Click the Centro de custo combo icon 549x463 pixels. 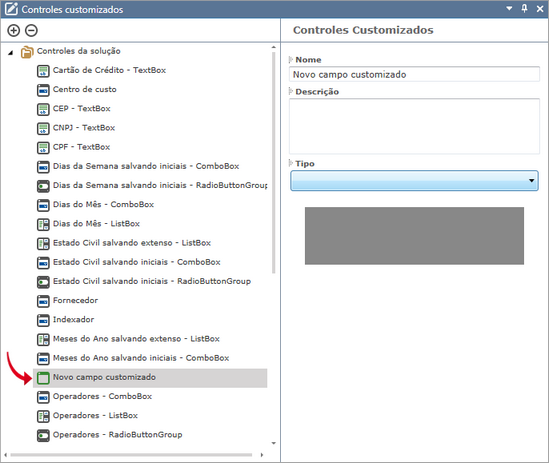click(x=43, y=90)
